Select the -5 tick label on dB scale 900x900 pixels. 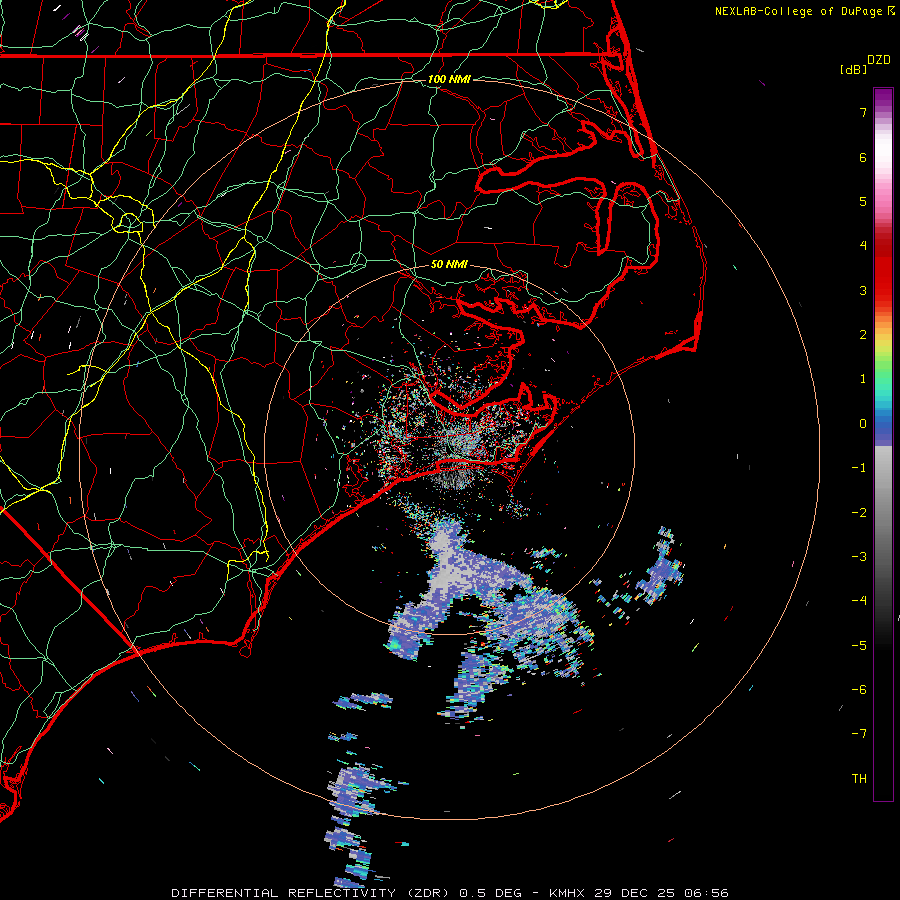coord(859,646)
